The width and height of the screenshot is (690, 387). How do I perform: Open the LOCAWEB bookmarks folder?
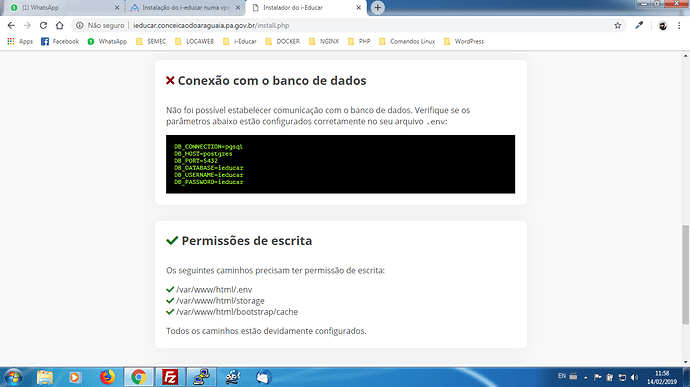194,41
